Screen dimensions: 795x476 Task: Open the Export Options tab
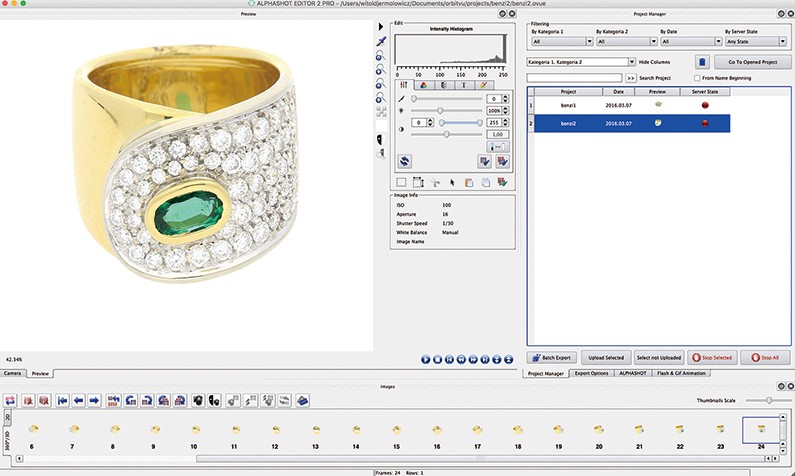(591, 373)
